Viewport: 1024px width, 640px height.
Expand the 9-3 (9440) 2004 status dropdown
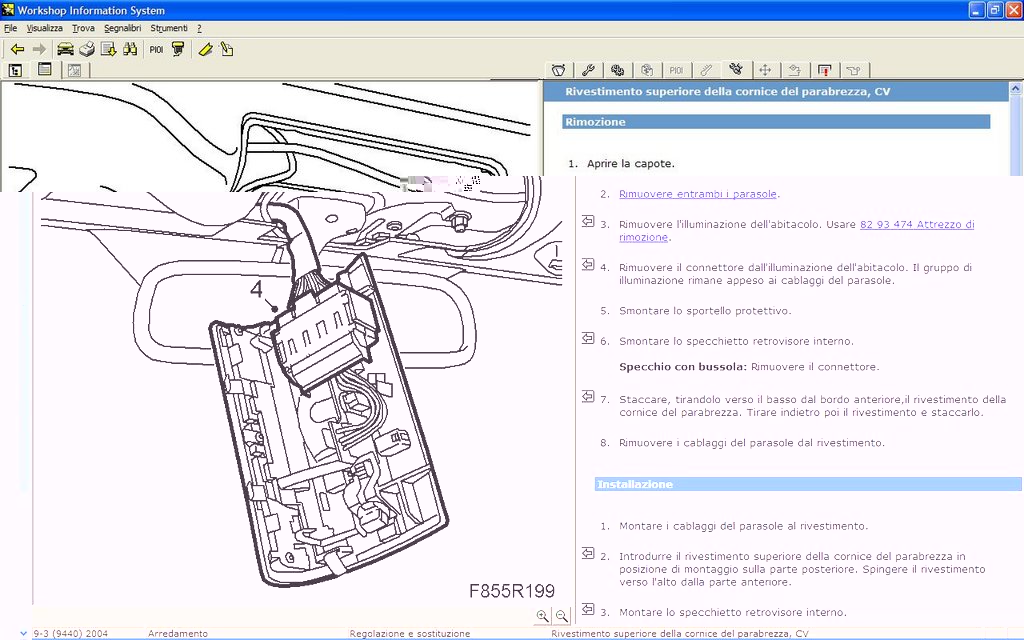click(24, 633)
